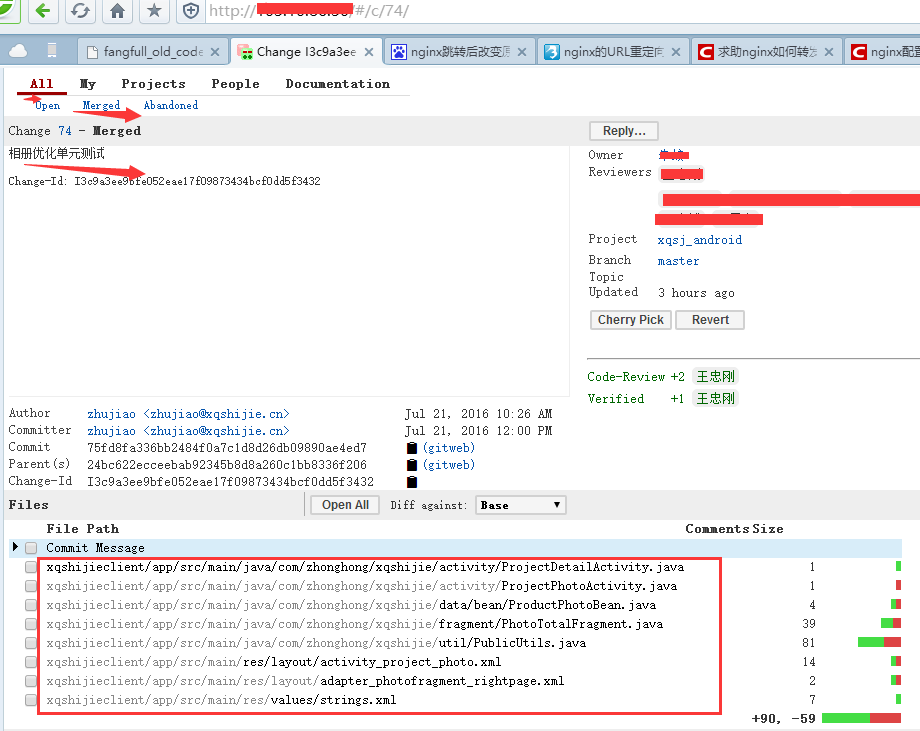This screenshot has height=731, width=920.
Task: Copy the Parent(s) hash with clipboard icon
Action: click(412, 465)
